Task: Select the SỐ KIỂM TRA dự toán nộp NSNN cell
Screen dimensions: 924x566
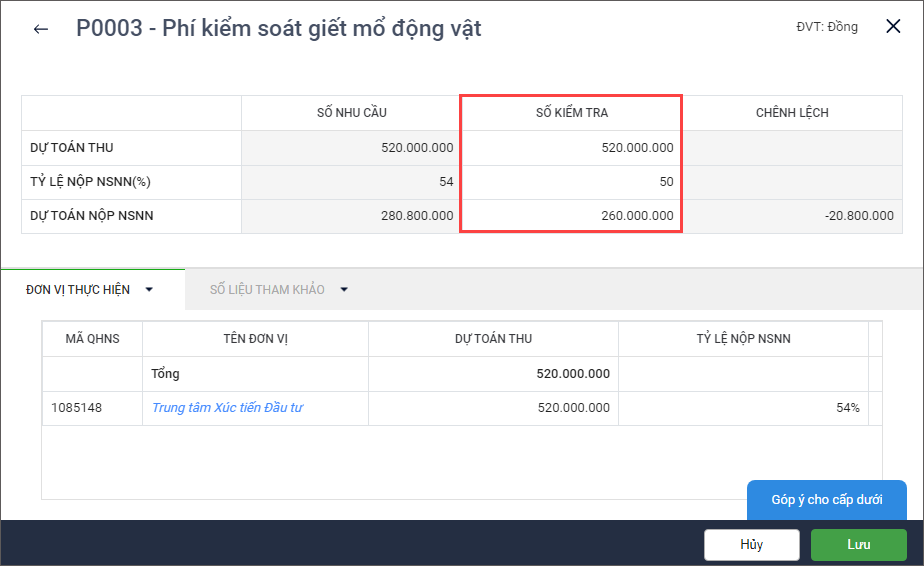Action: (571, 216)
